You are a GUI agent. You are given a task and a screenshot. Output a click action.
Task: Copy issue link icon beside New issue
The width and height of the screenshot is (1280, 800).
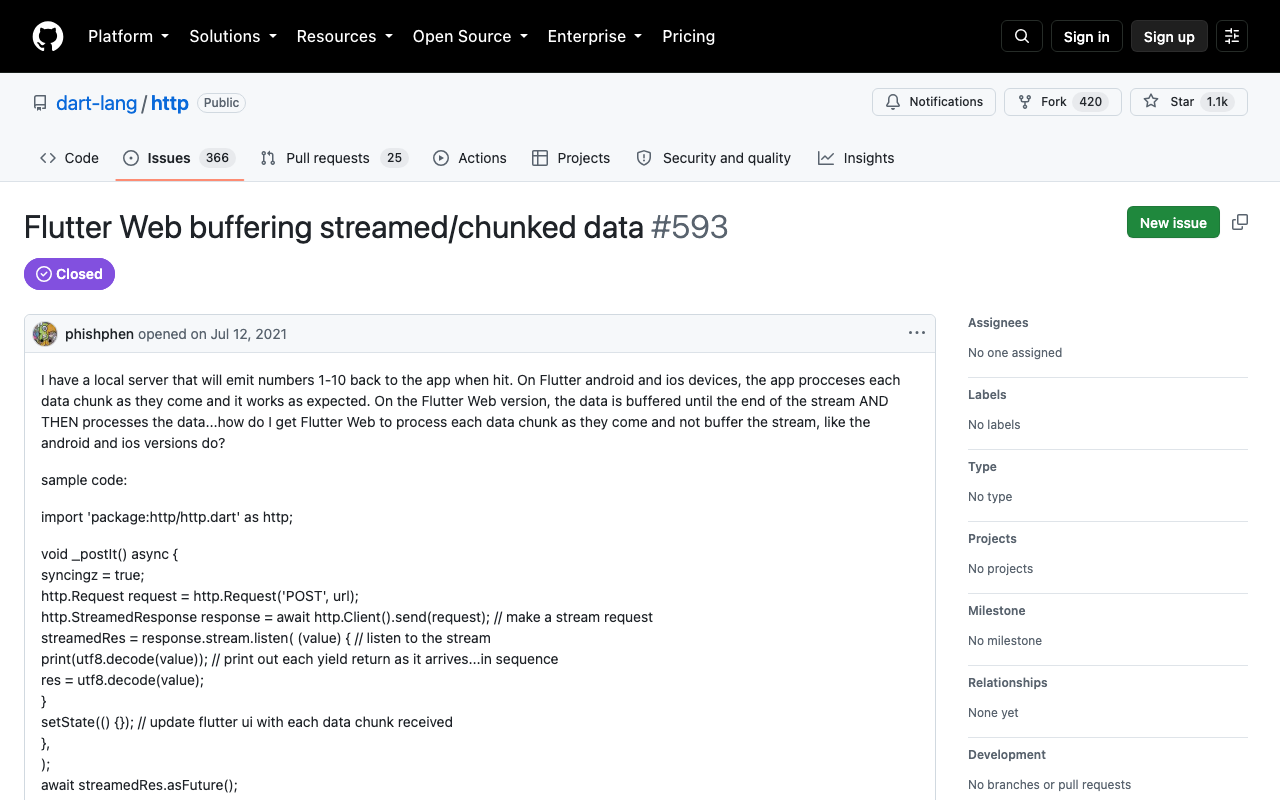click(1240, 222)
